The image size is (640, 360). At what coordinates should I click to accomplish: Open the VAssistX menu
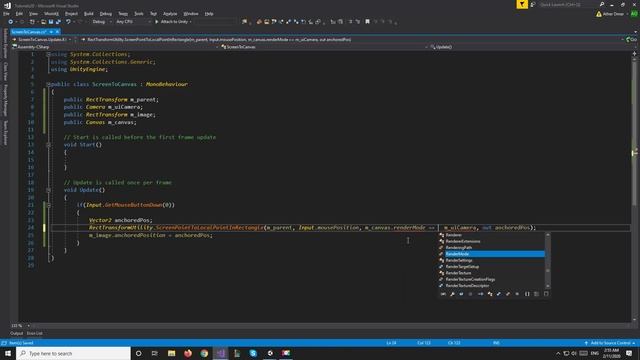tap(51, 14)
